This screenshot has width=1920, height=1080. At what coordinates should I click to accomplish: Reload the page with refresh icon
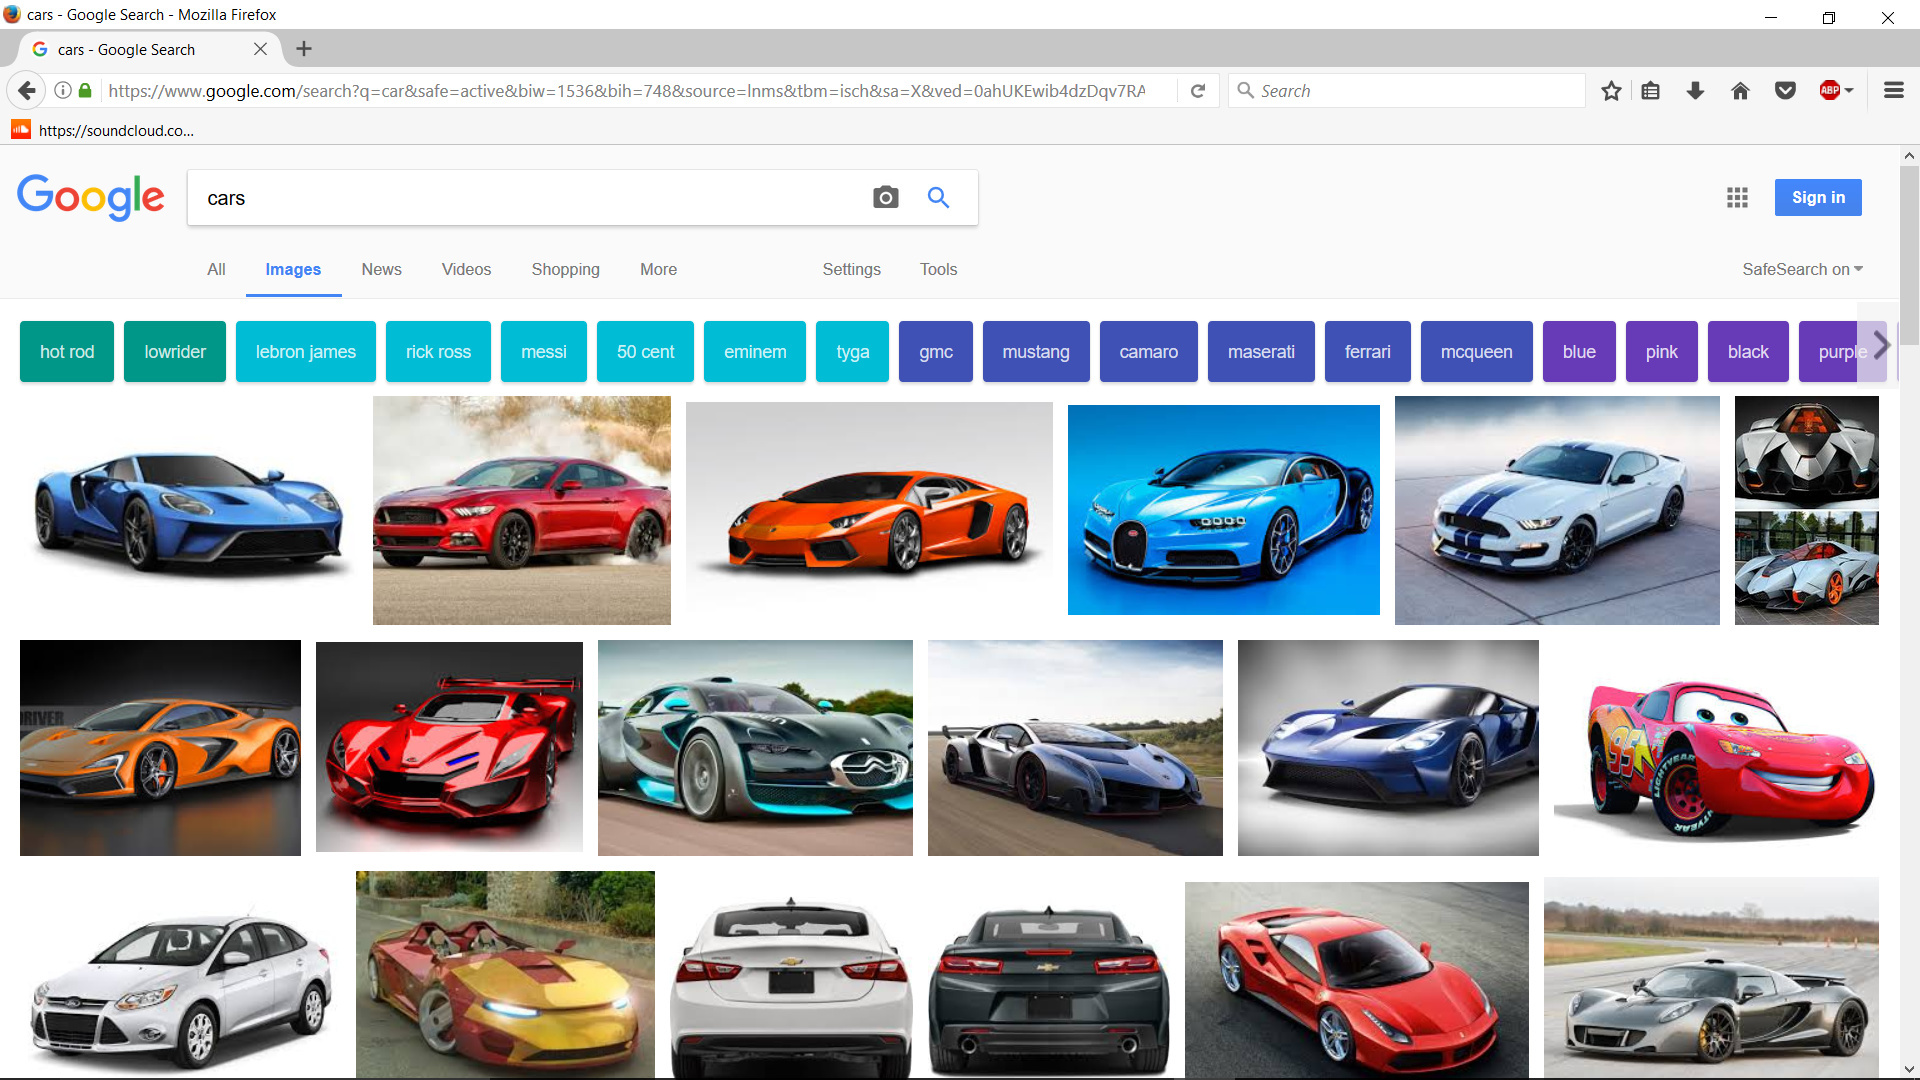[x=1198, y=91]
